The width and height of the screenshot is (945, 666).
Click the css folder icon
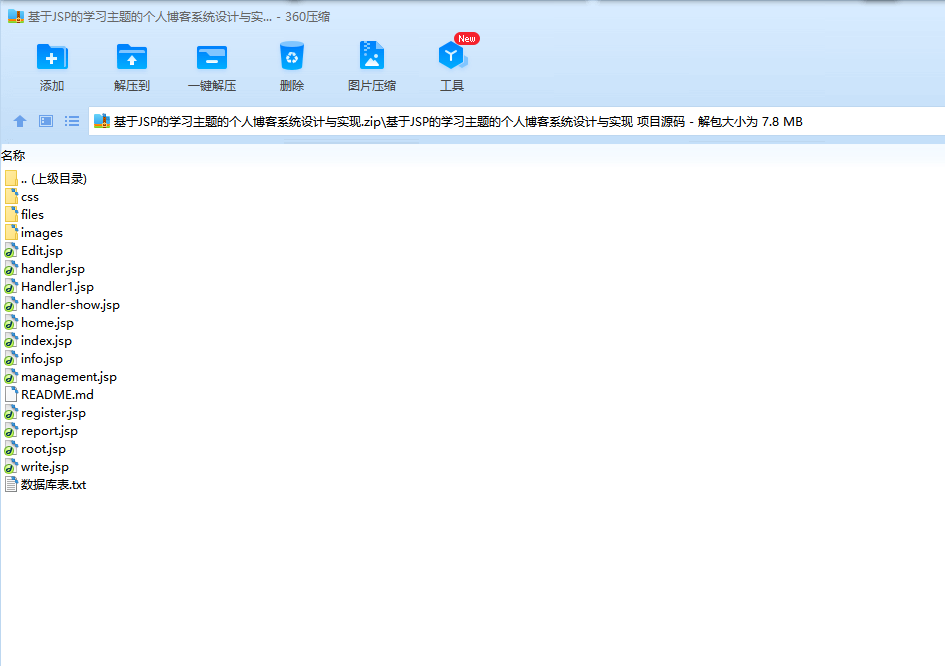tap(11, 196)
